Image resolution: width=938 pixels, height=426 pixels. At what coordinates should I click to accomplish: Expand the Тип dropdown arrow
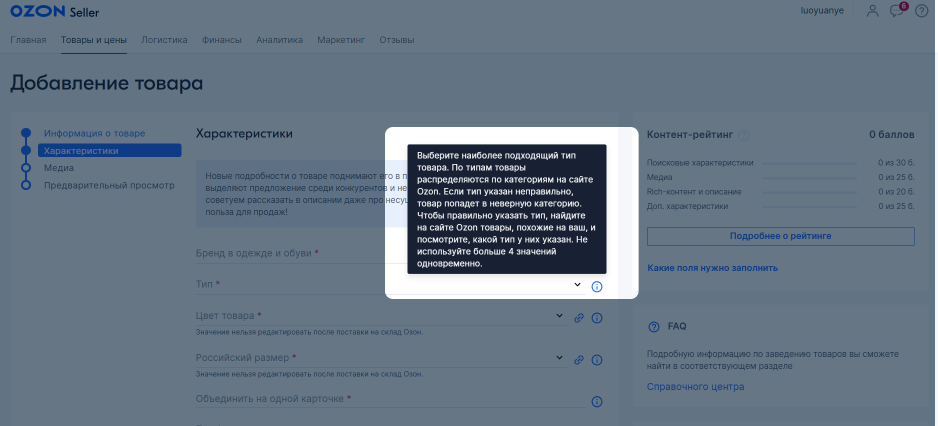click(x=577, y=284)
